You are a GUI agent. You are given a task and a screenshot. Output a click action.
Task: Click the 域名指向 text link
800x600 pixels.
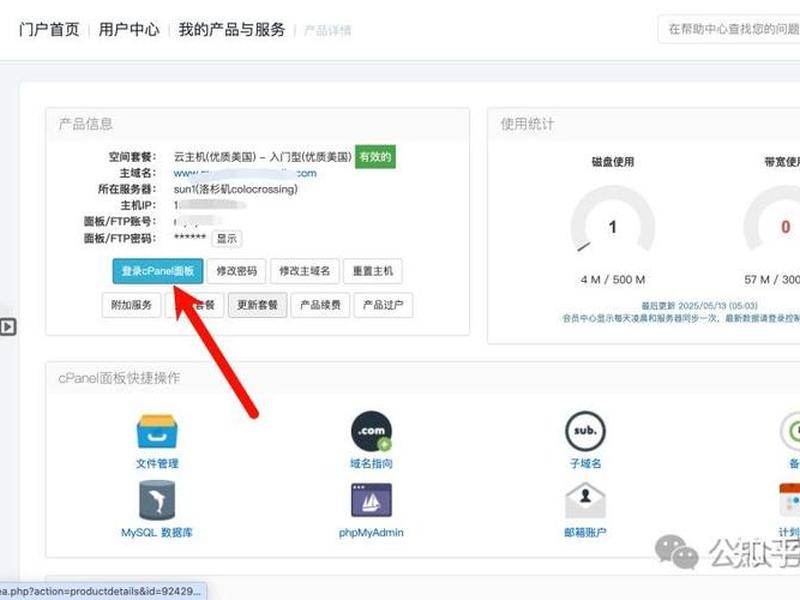371,463
